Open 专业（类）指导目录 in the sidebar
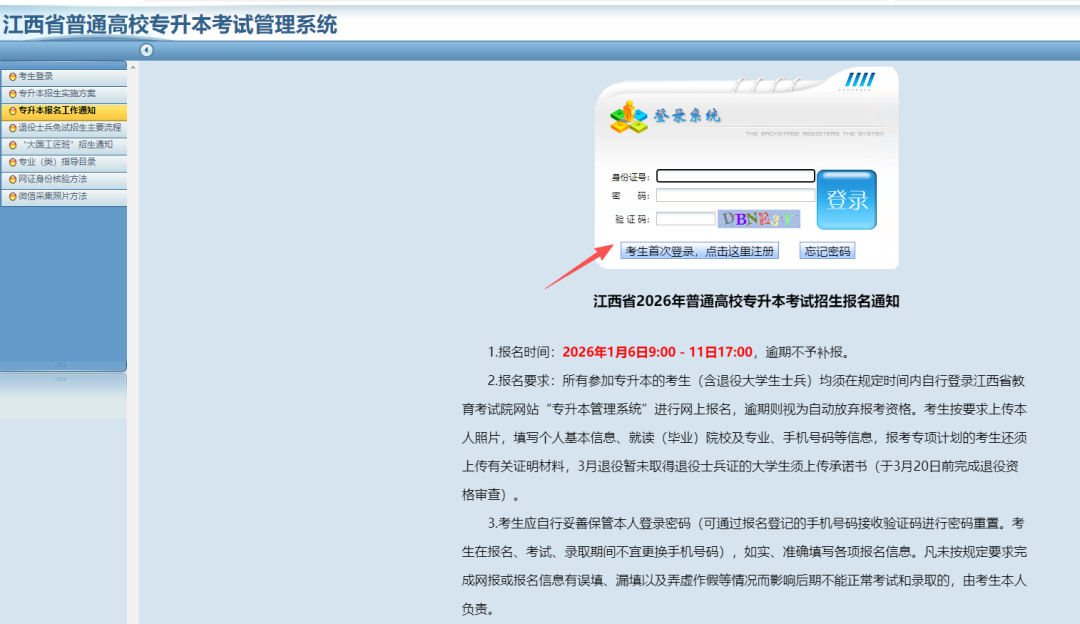The width and height of the screenshot is (1080, 624). point(57,162)
